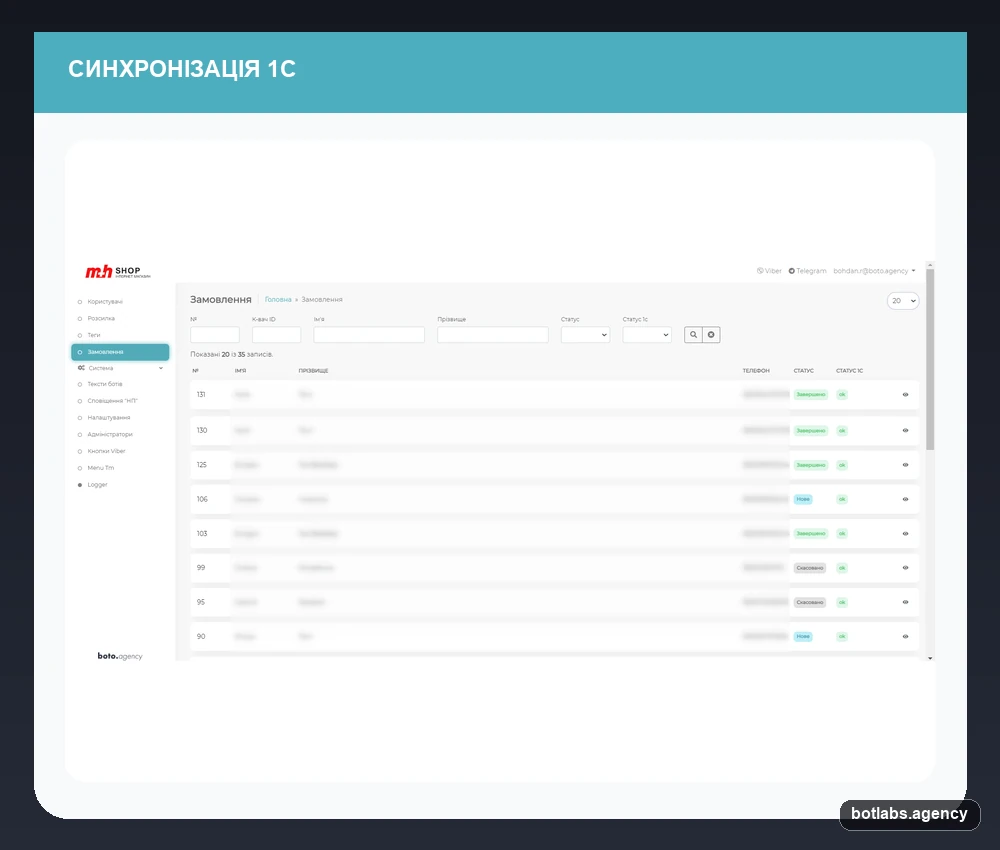Click the clear filters circle-x button
Screen dimensions: 1000x850
[x=711, y=335]
